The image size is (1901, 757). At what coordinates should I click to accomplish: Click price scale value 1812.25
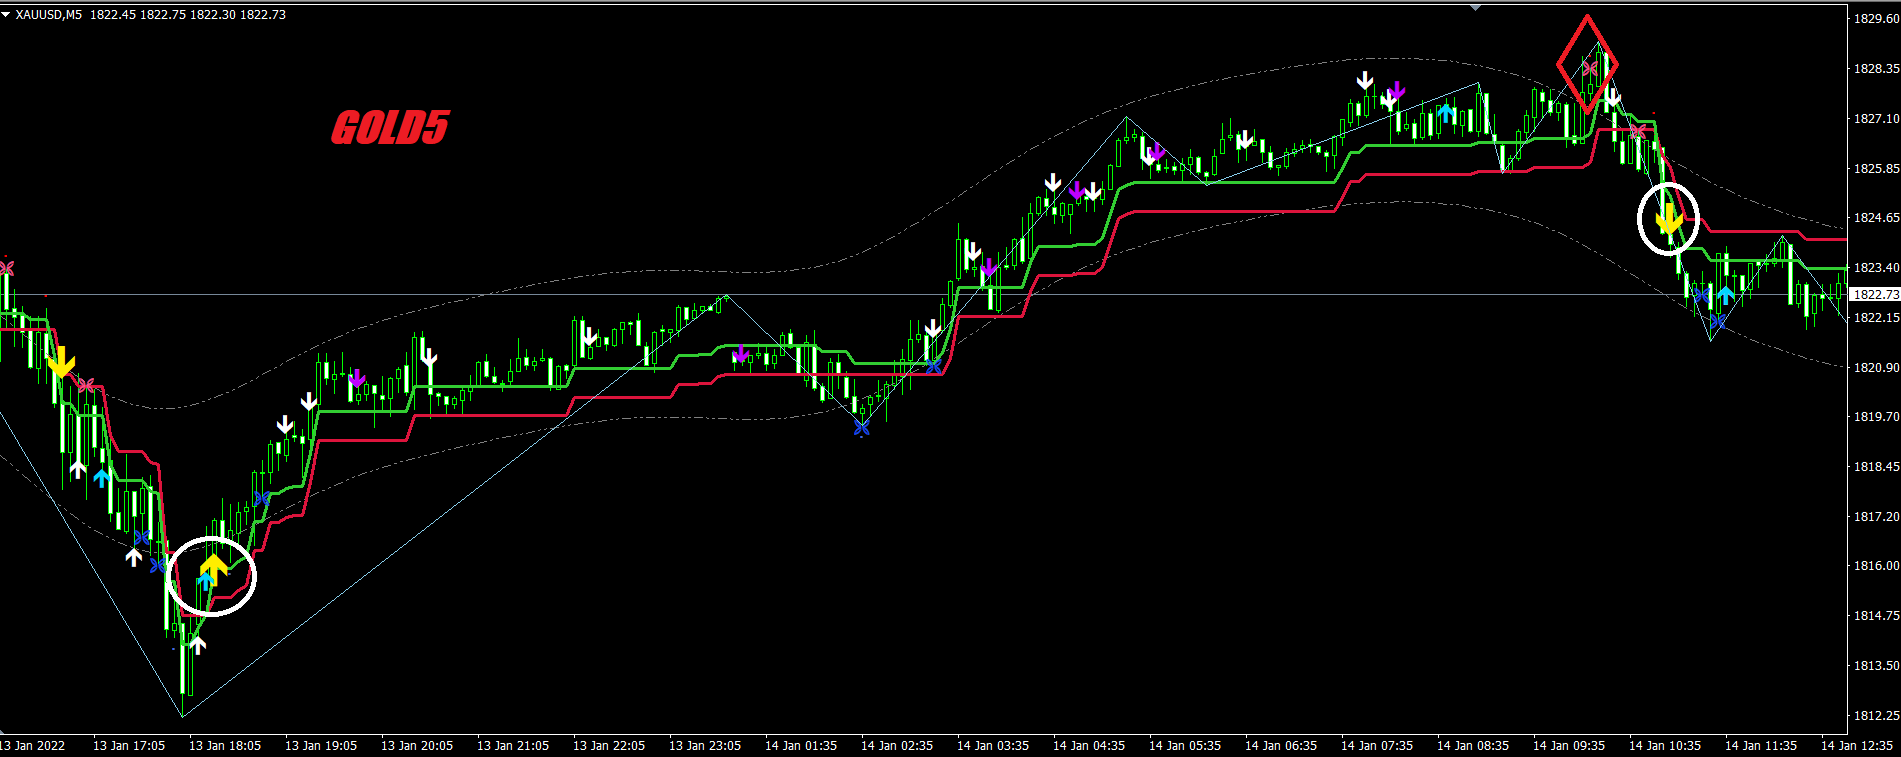pyautogui.click(x=1877, y=716)
